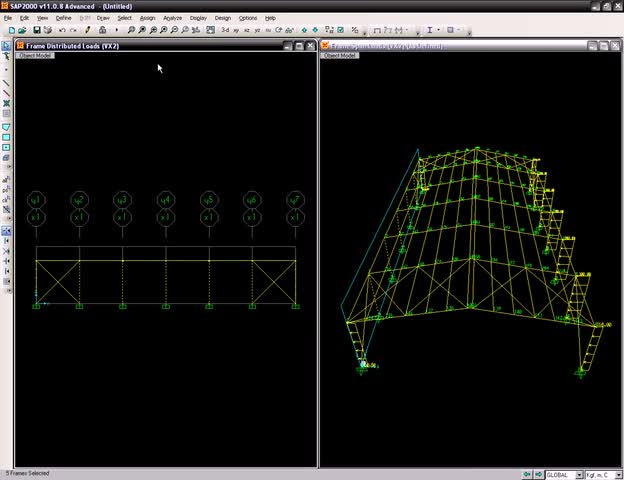This screenshot has width=624, height=480.
Task: Select the Draw Rectangular Area tool
Action: click(x=6, y=137)
